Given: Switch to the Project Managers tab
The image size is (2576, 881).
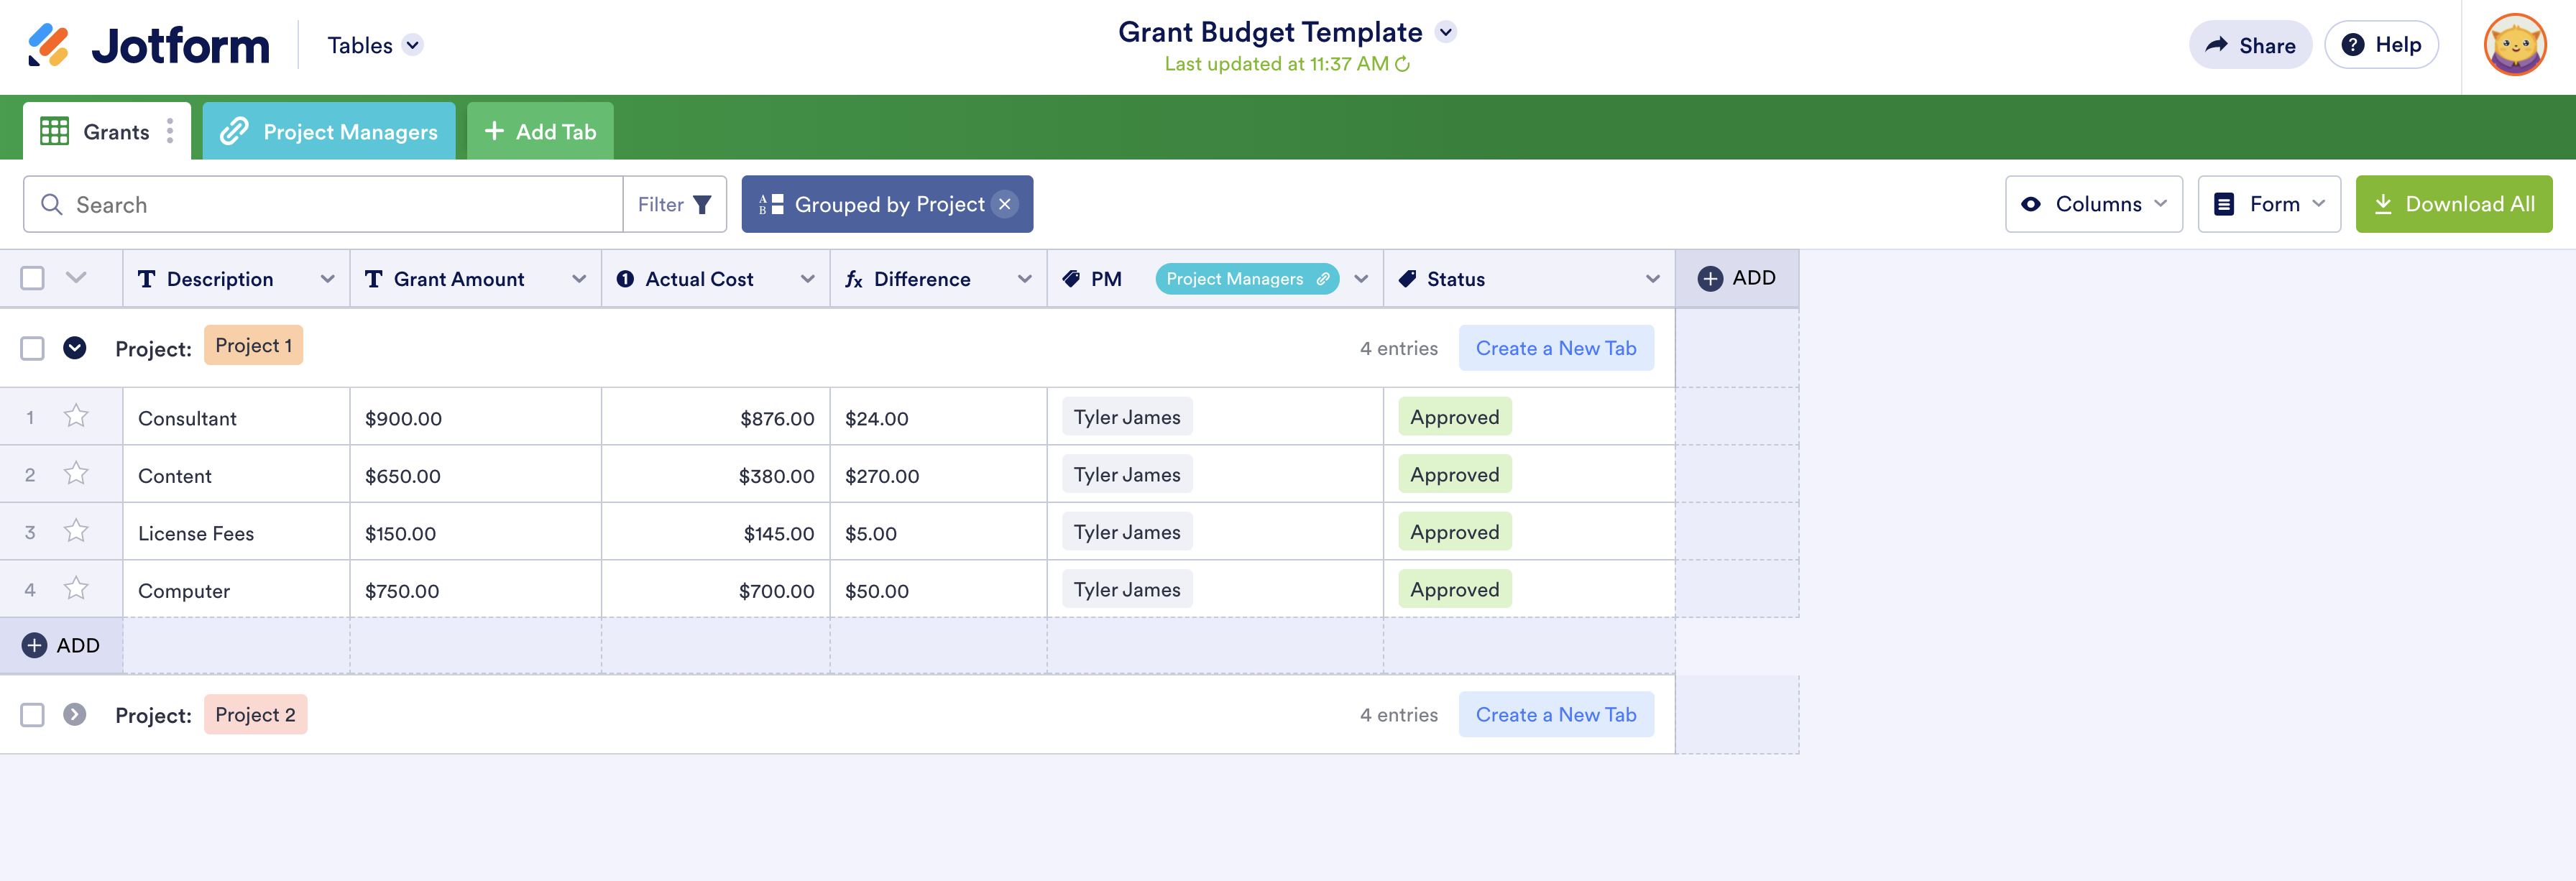Looking at the screenshot, I should click(329, 131).
